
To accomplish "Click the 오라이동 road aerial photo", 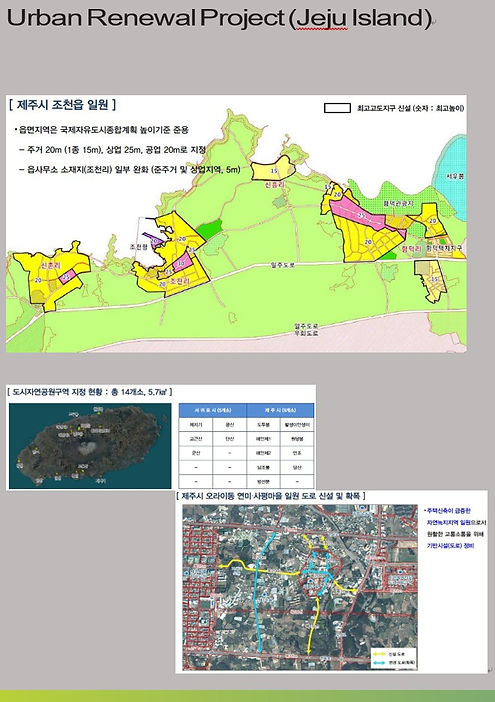I will point(300,587).
